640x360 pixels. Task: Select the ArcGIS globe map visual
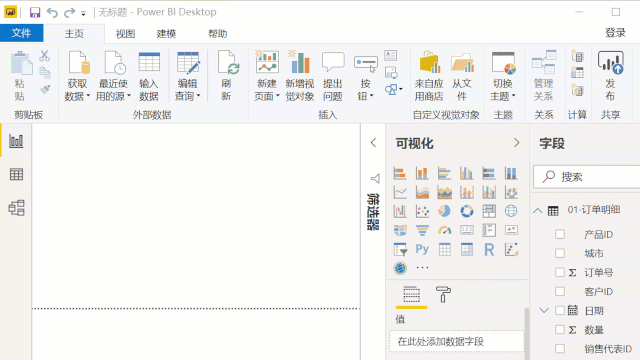pyautogui.click(x=400, y=268)
